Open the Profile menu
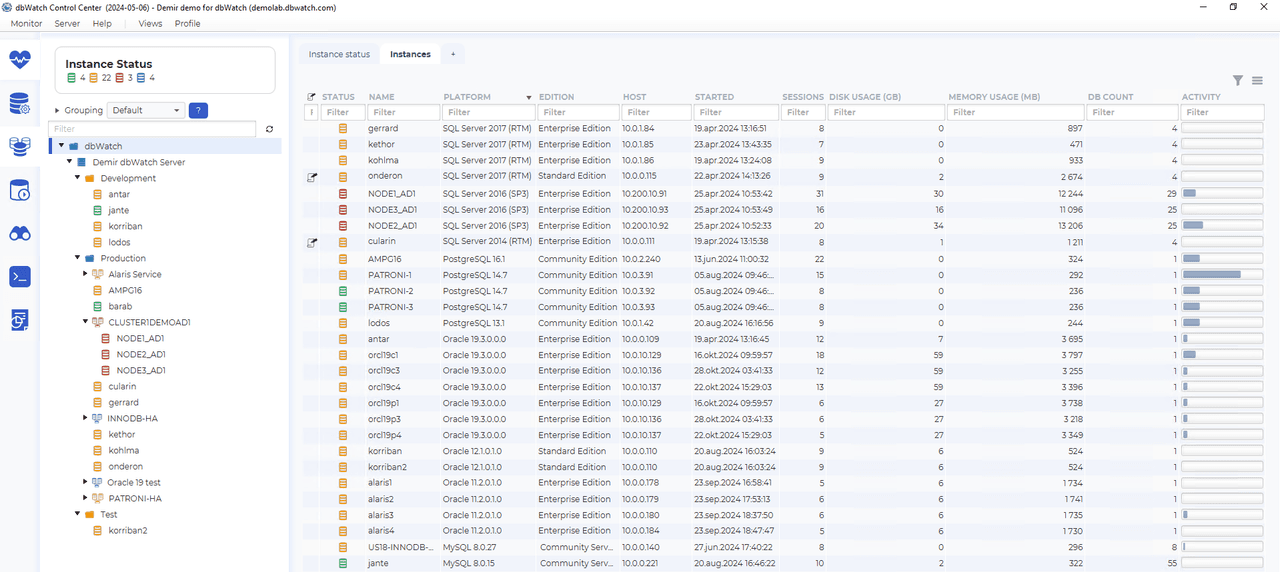 click(x=188, y=23)
